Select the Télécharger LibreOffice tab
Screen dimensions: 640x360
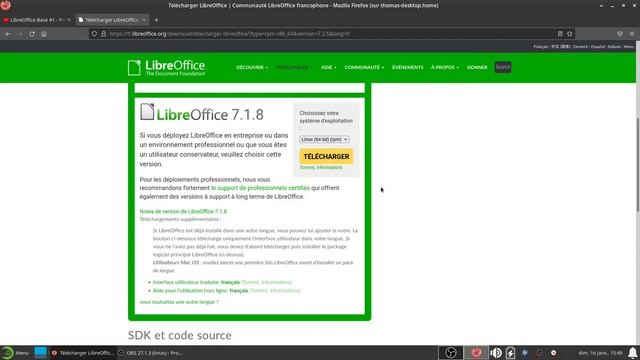pyautogui.click(x=112, y=20)
